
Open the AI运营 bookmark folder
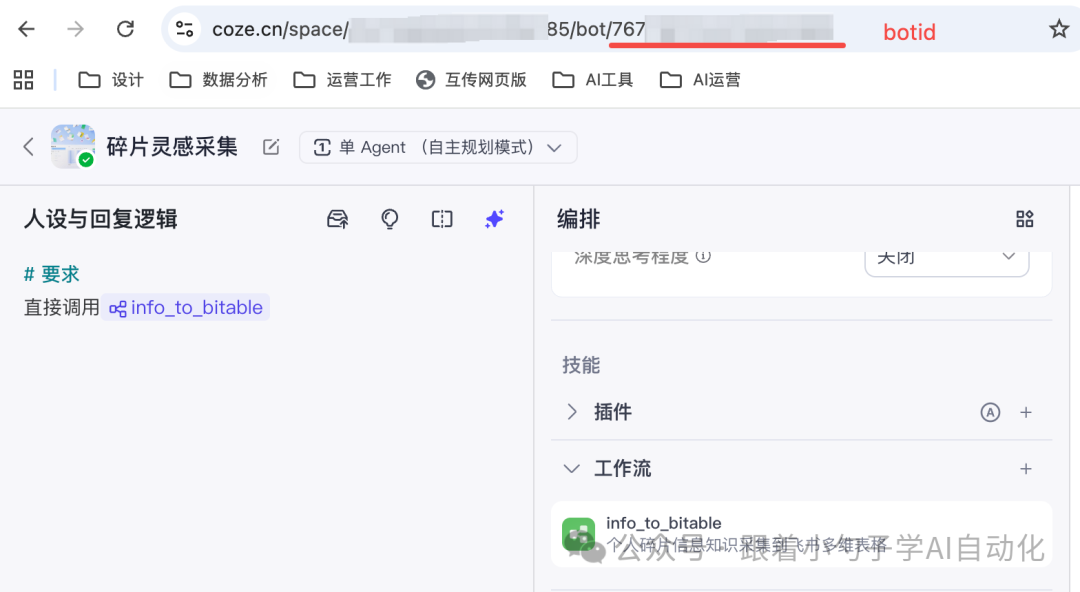click(x=700, y=80)
